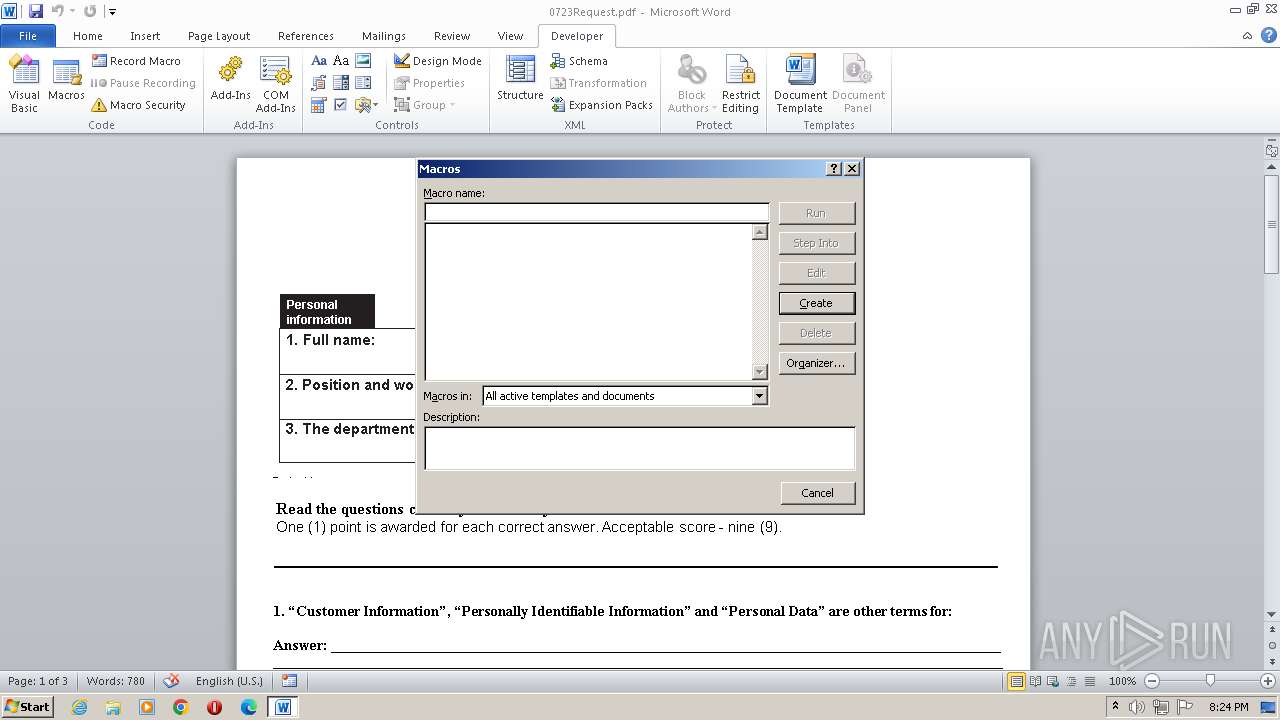Open COM Add-Ins
Screen dimensions: 1280x720
(x=275, y=84)
